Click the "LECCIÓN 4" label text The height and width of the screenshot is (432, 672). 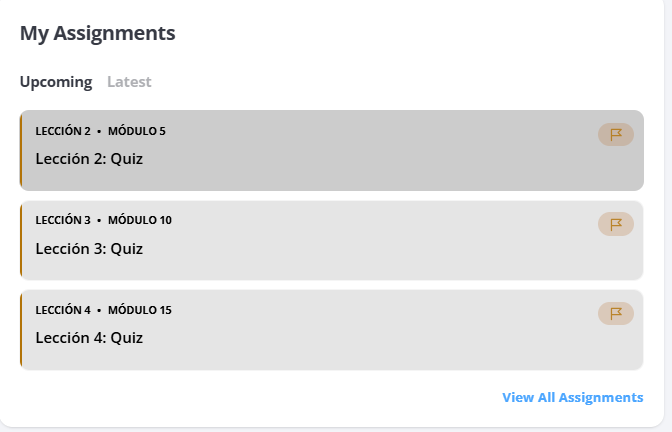63,310
